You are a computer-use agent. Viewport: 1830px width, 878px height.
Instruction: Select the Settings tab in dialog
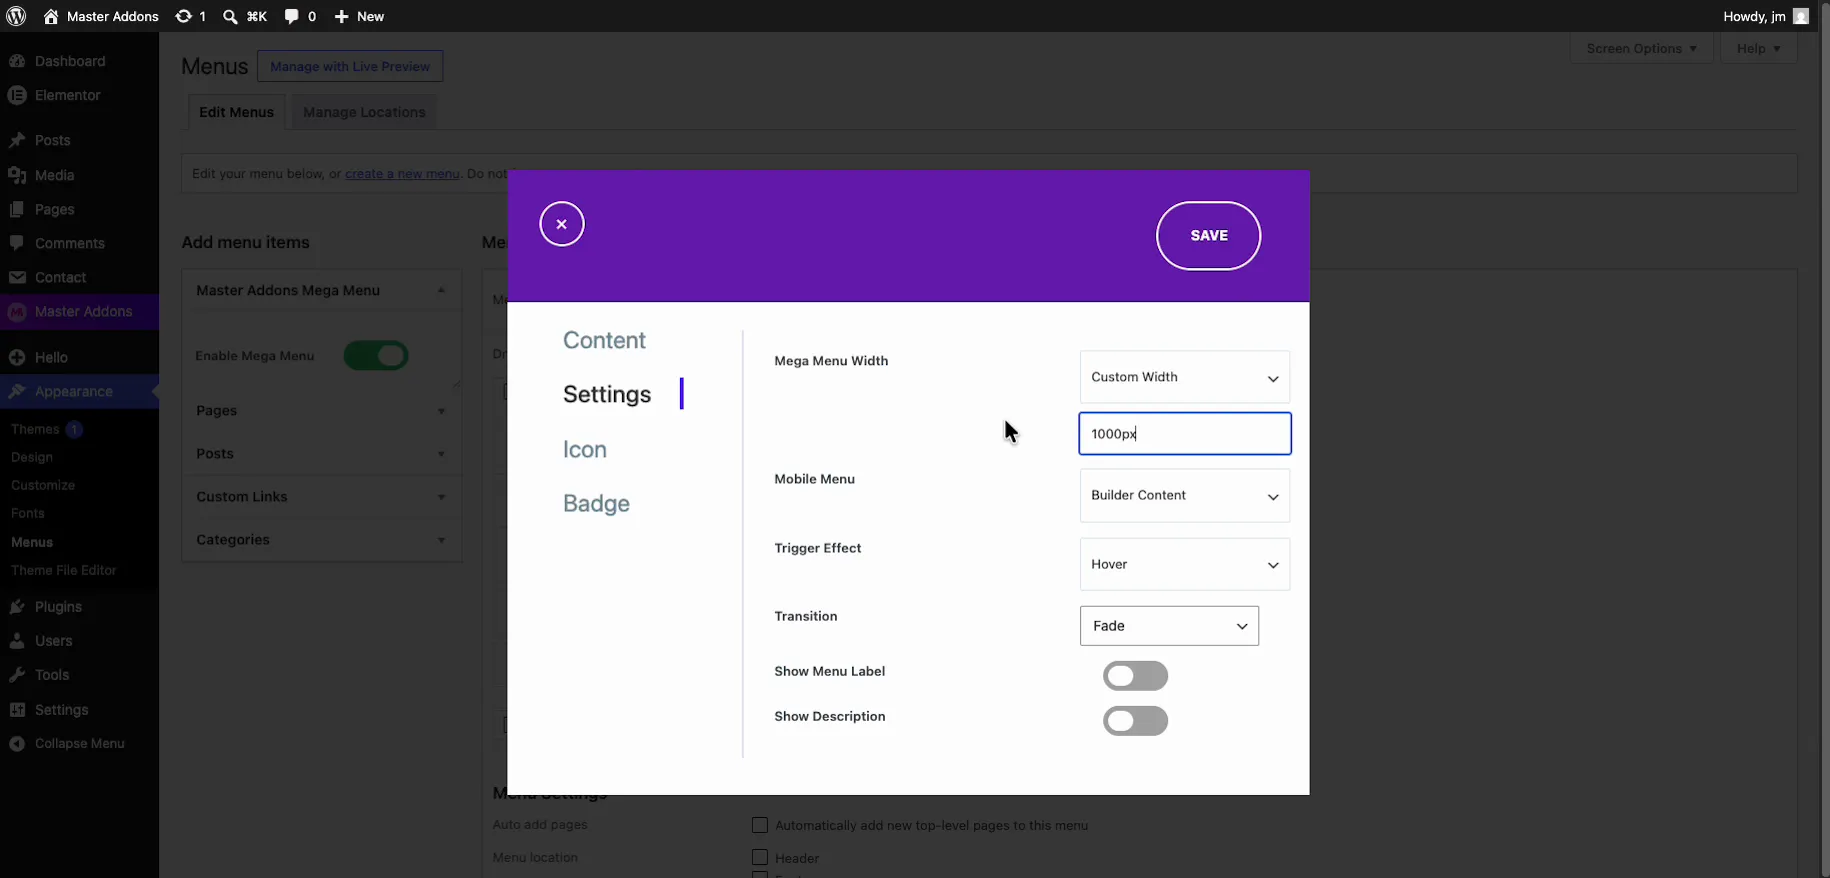tap(607, 394)
